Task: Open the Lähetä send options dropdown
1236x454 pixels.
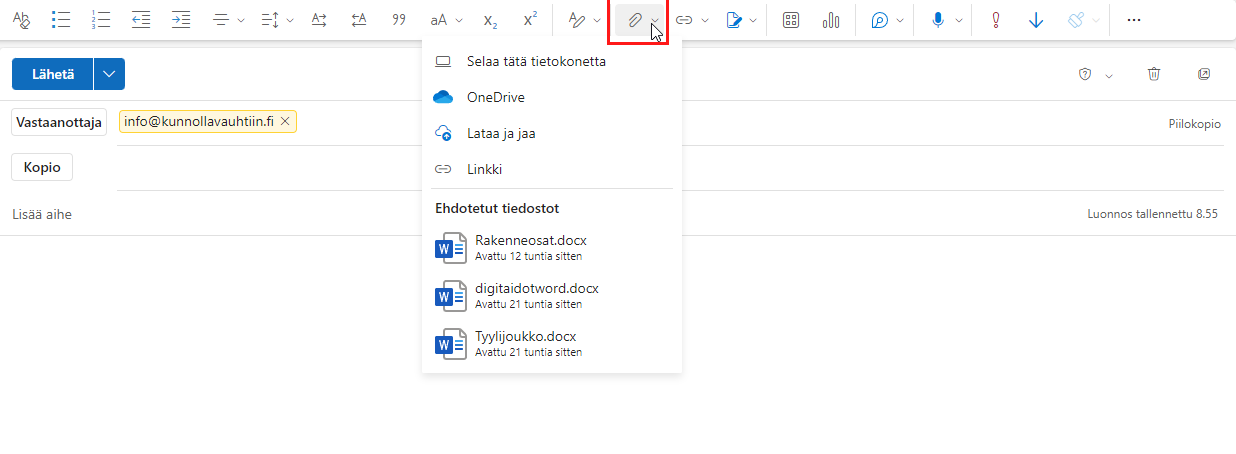Action: point(110,74)
